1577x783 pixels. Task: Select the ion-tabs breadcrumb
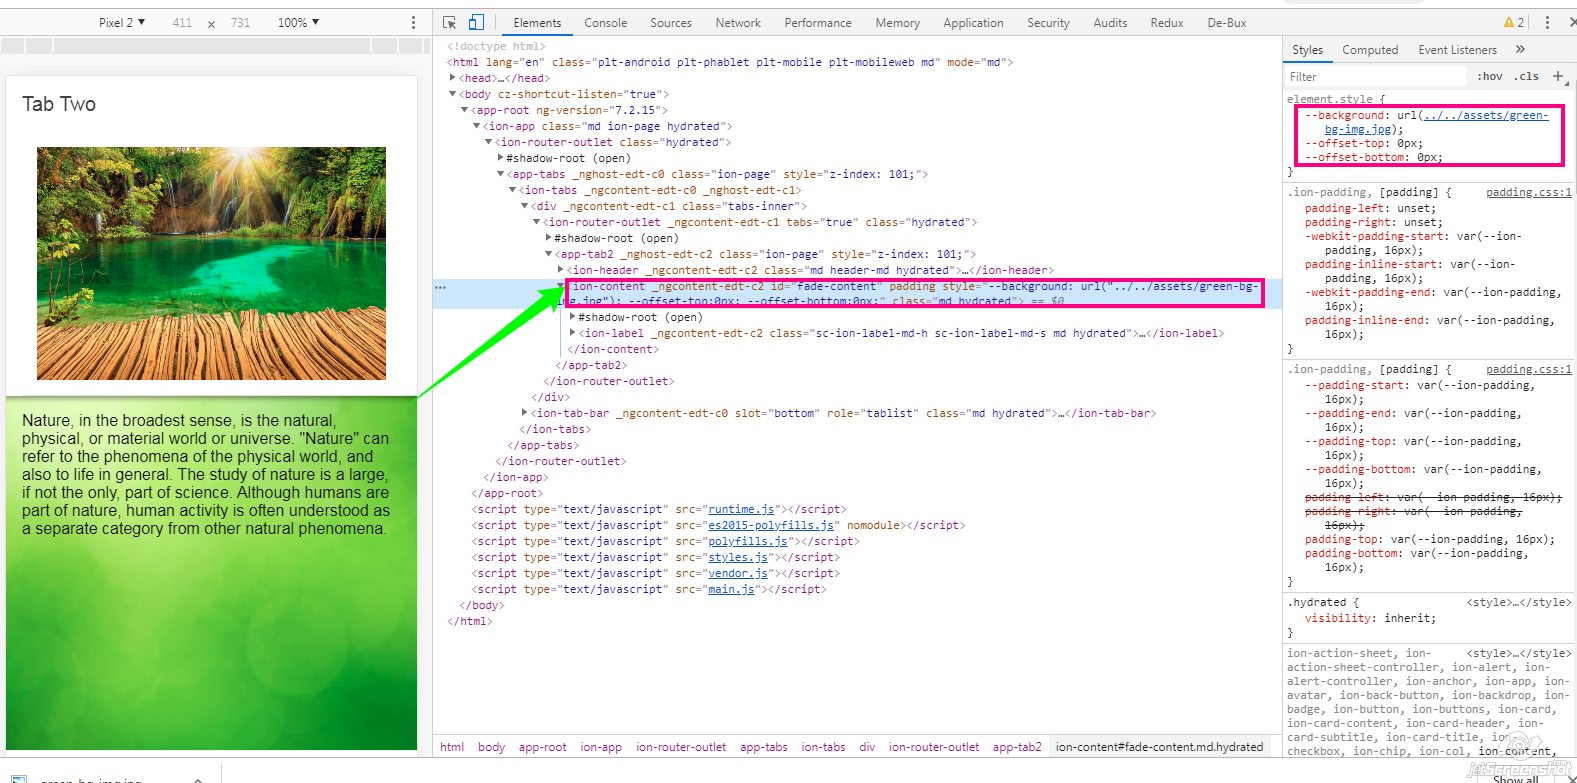(x=823, y=746)
